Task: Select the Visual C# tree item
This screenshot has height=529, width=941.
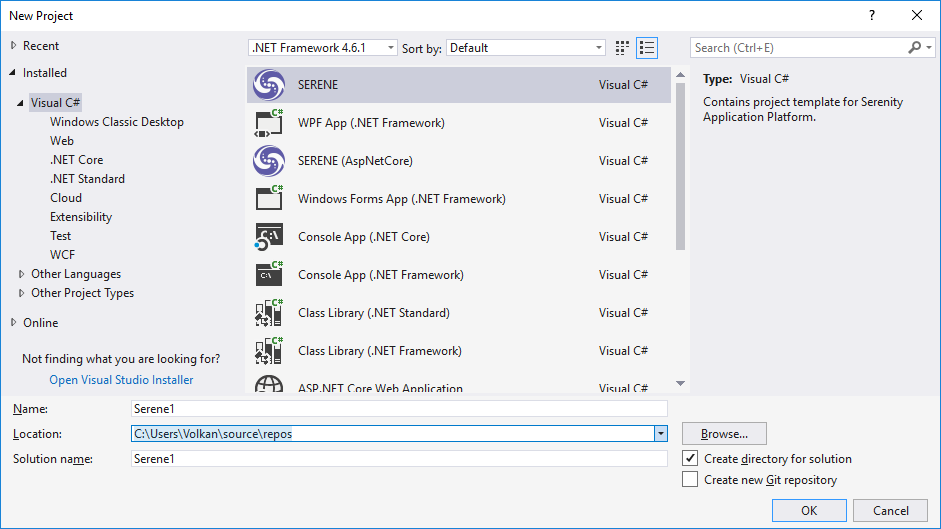Action: coord(55,103)
